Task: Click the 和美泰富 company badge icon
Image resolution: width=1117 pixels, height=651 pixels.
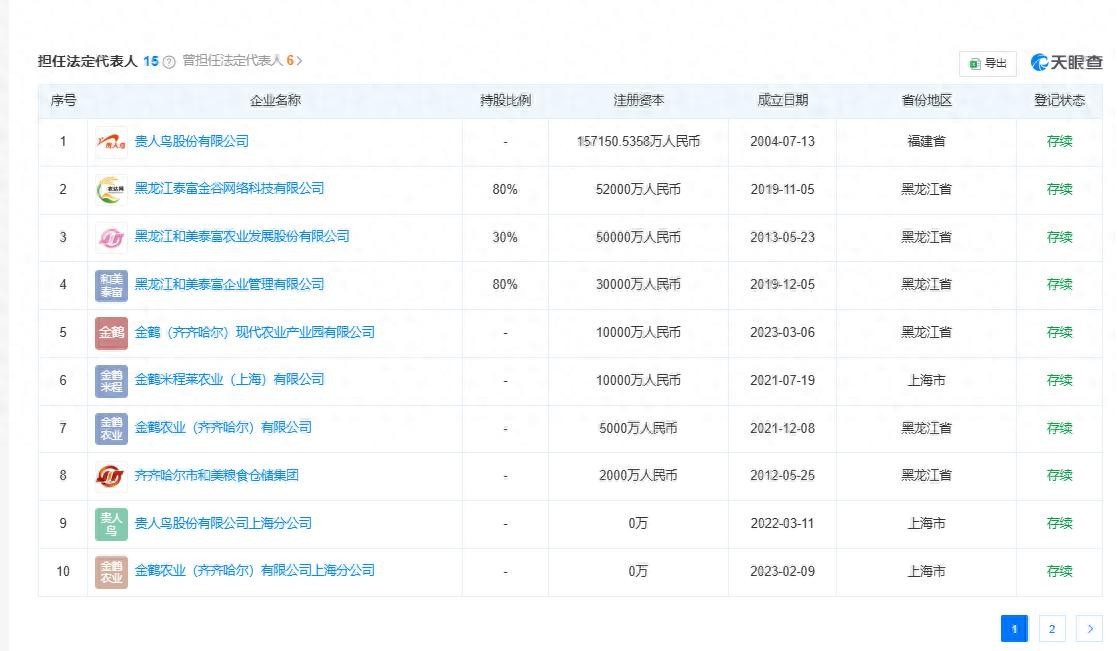Action: tap(111, 285)
